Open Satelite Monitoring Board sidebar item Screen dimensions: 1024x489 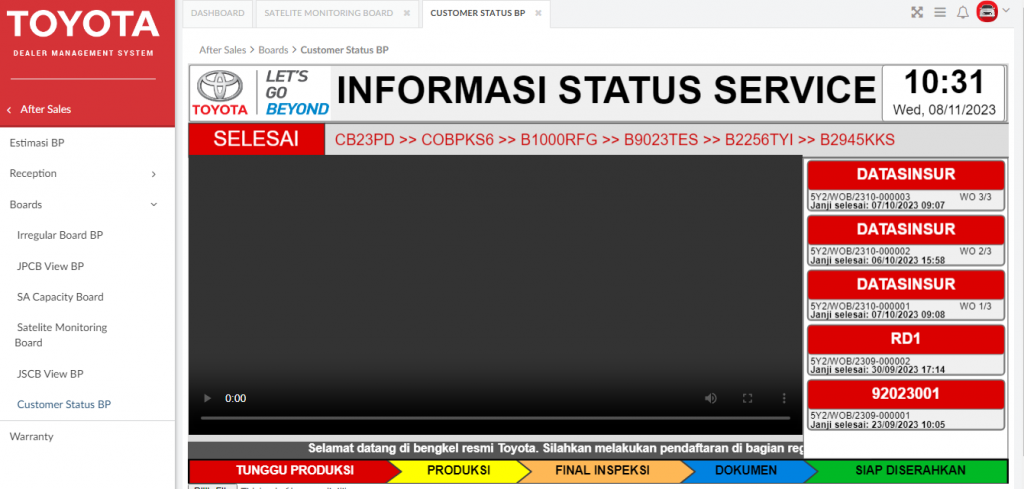(x=61, y=335)
